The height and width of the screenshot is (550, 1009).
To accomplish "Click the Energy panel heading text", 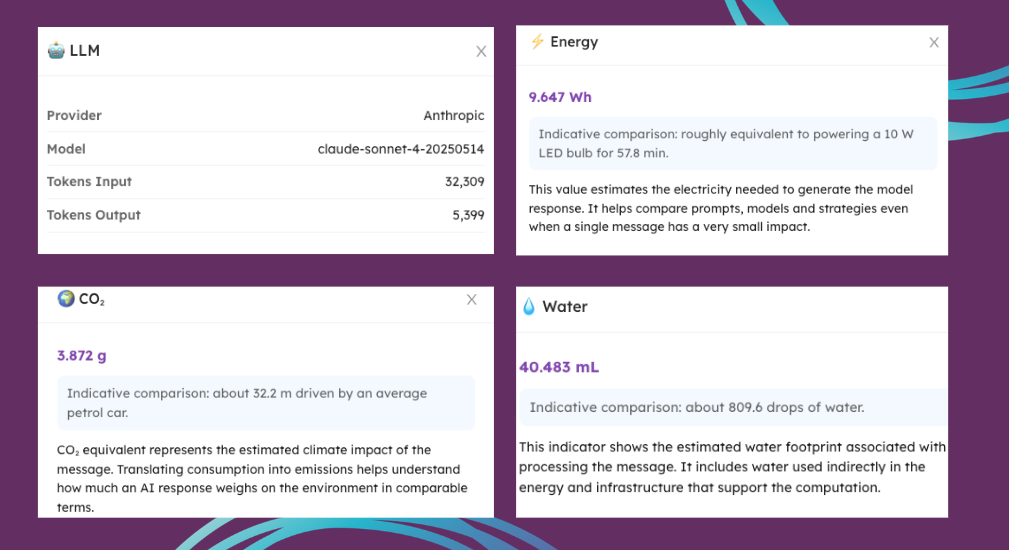I will tap(574, 42).
